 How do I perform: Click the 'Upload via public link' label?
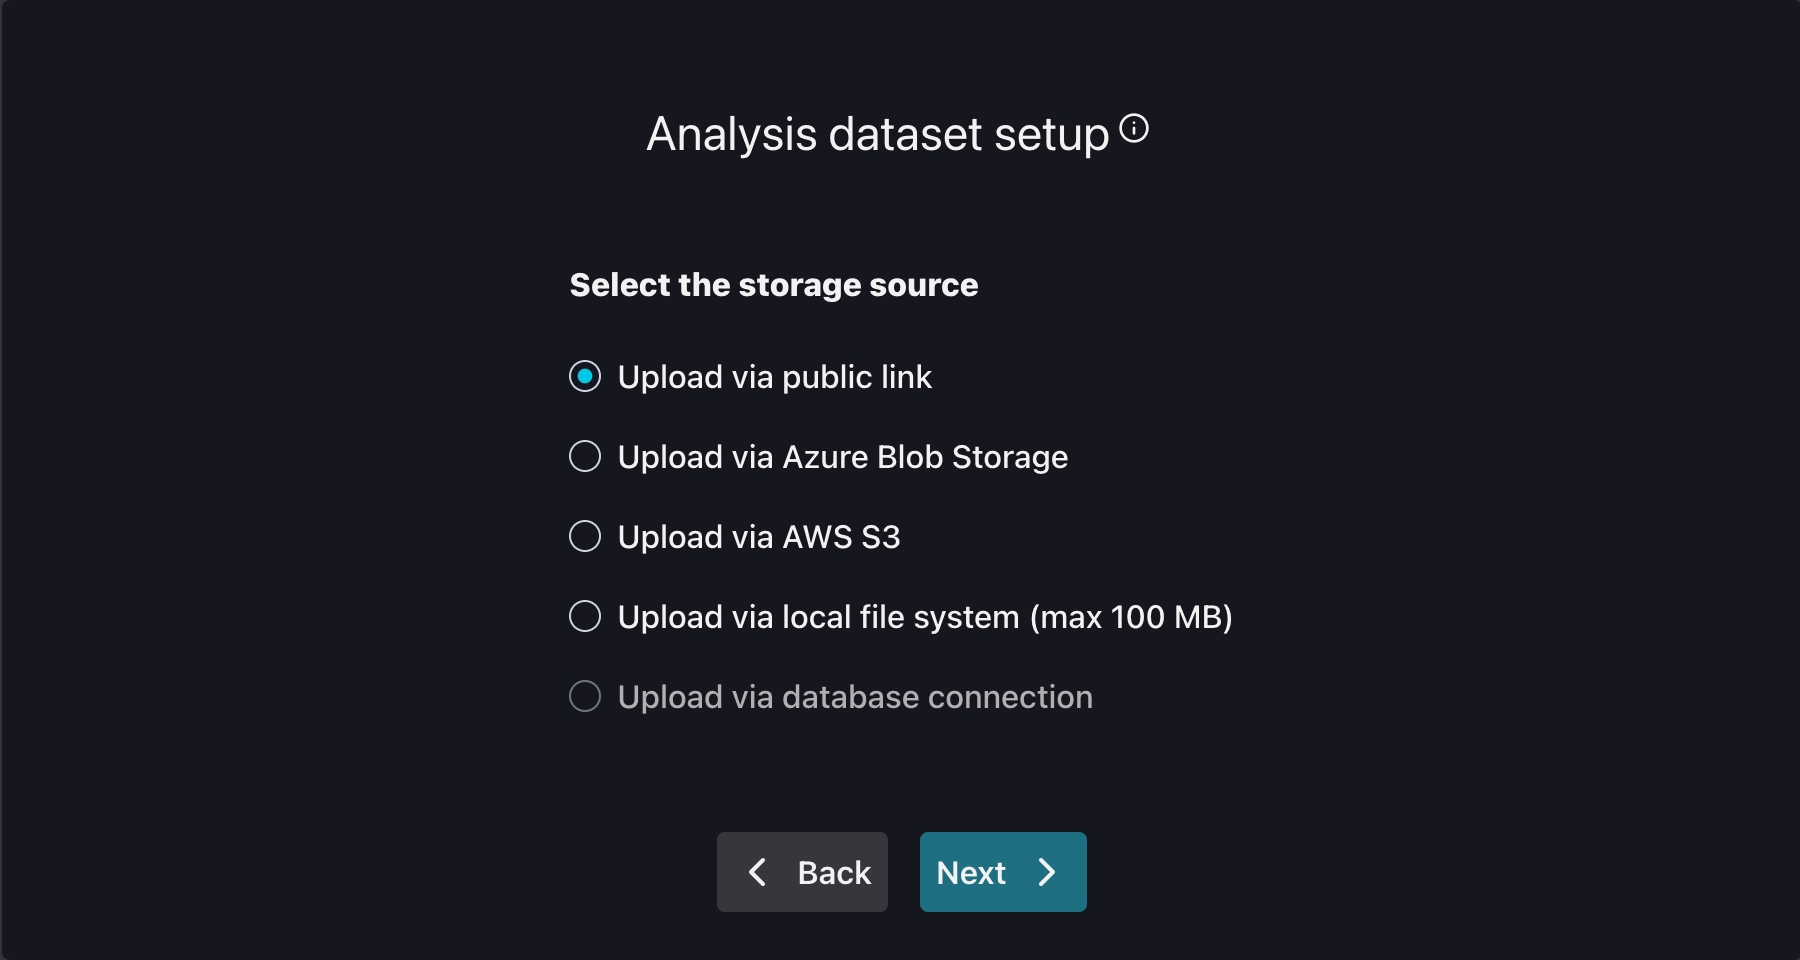(x=774, y=377)
